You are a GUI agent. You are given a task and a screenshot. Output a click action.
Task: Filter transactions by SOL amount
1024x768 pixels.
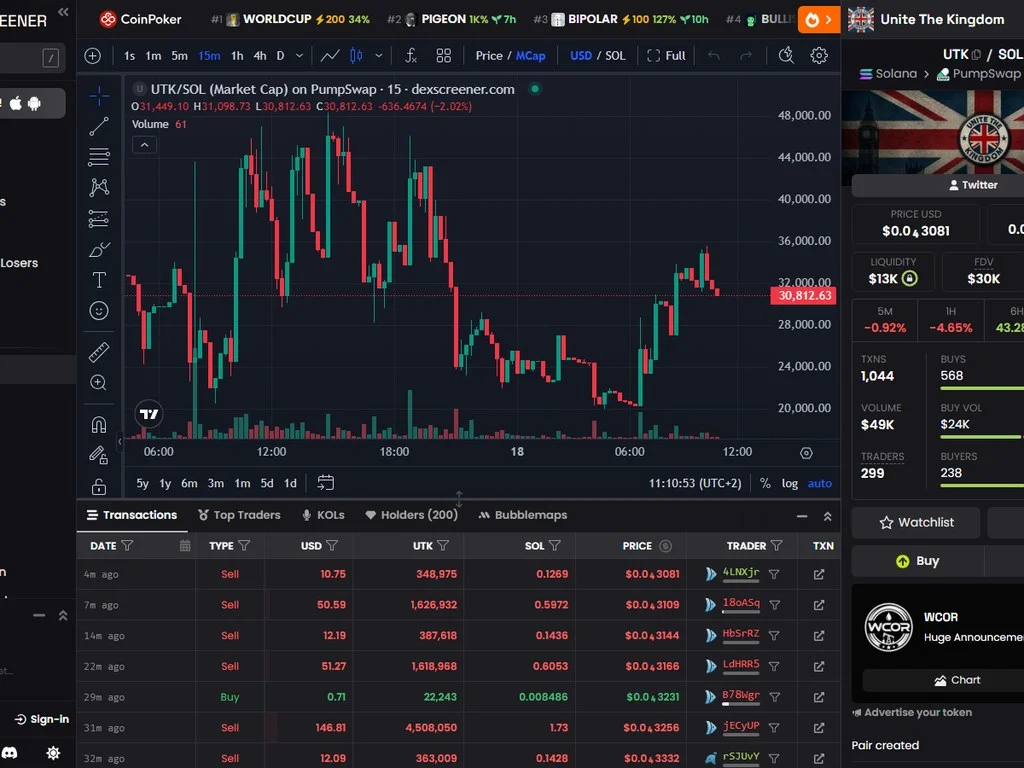tap(554, 545)
